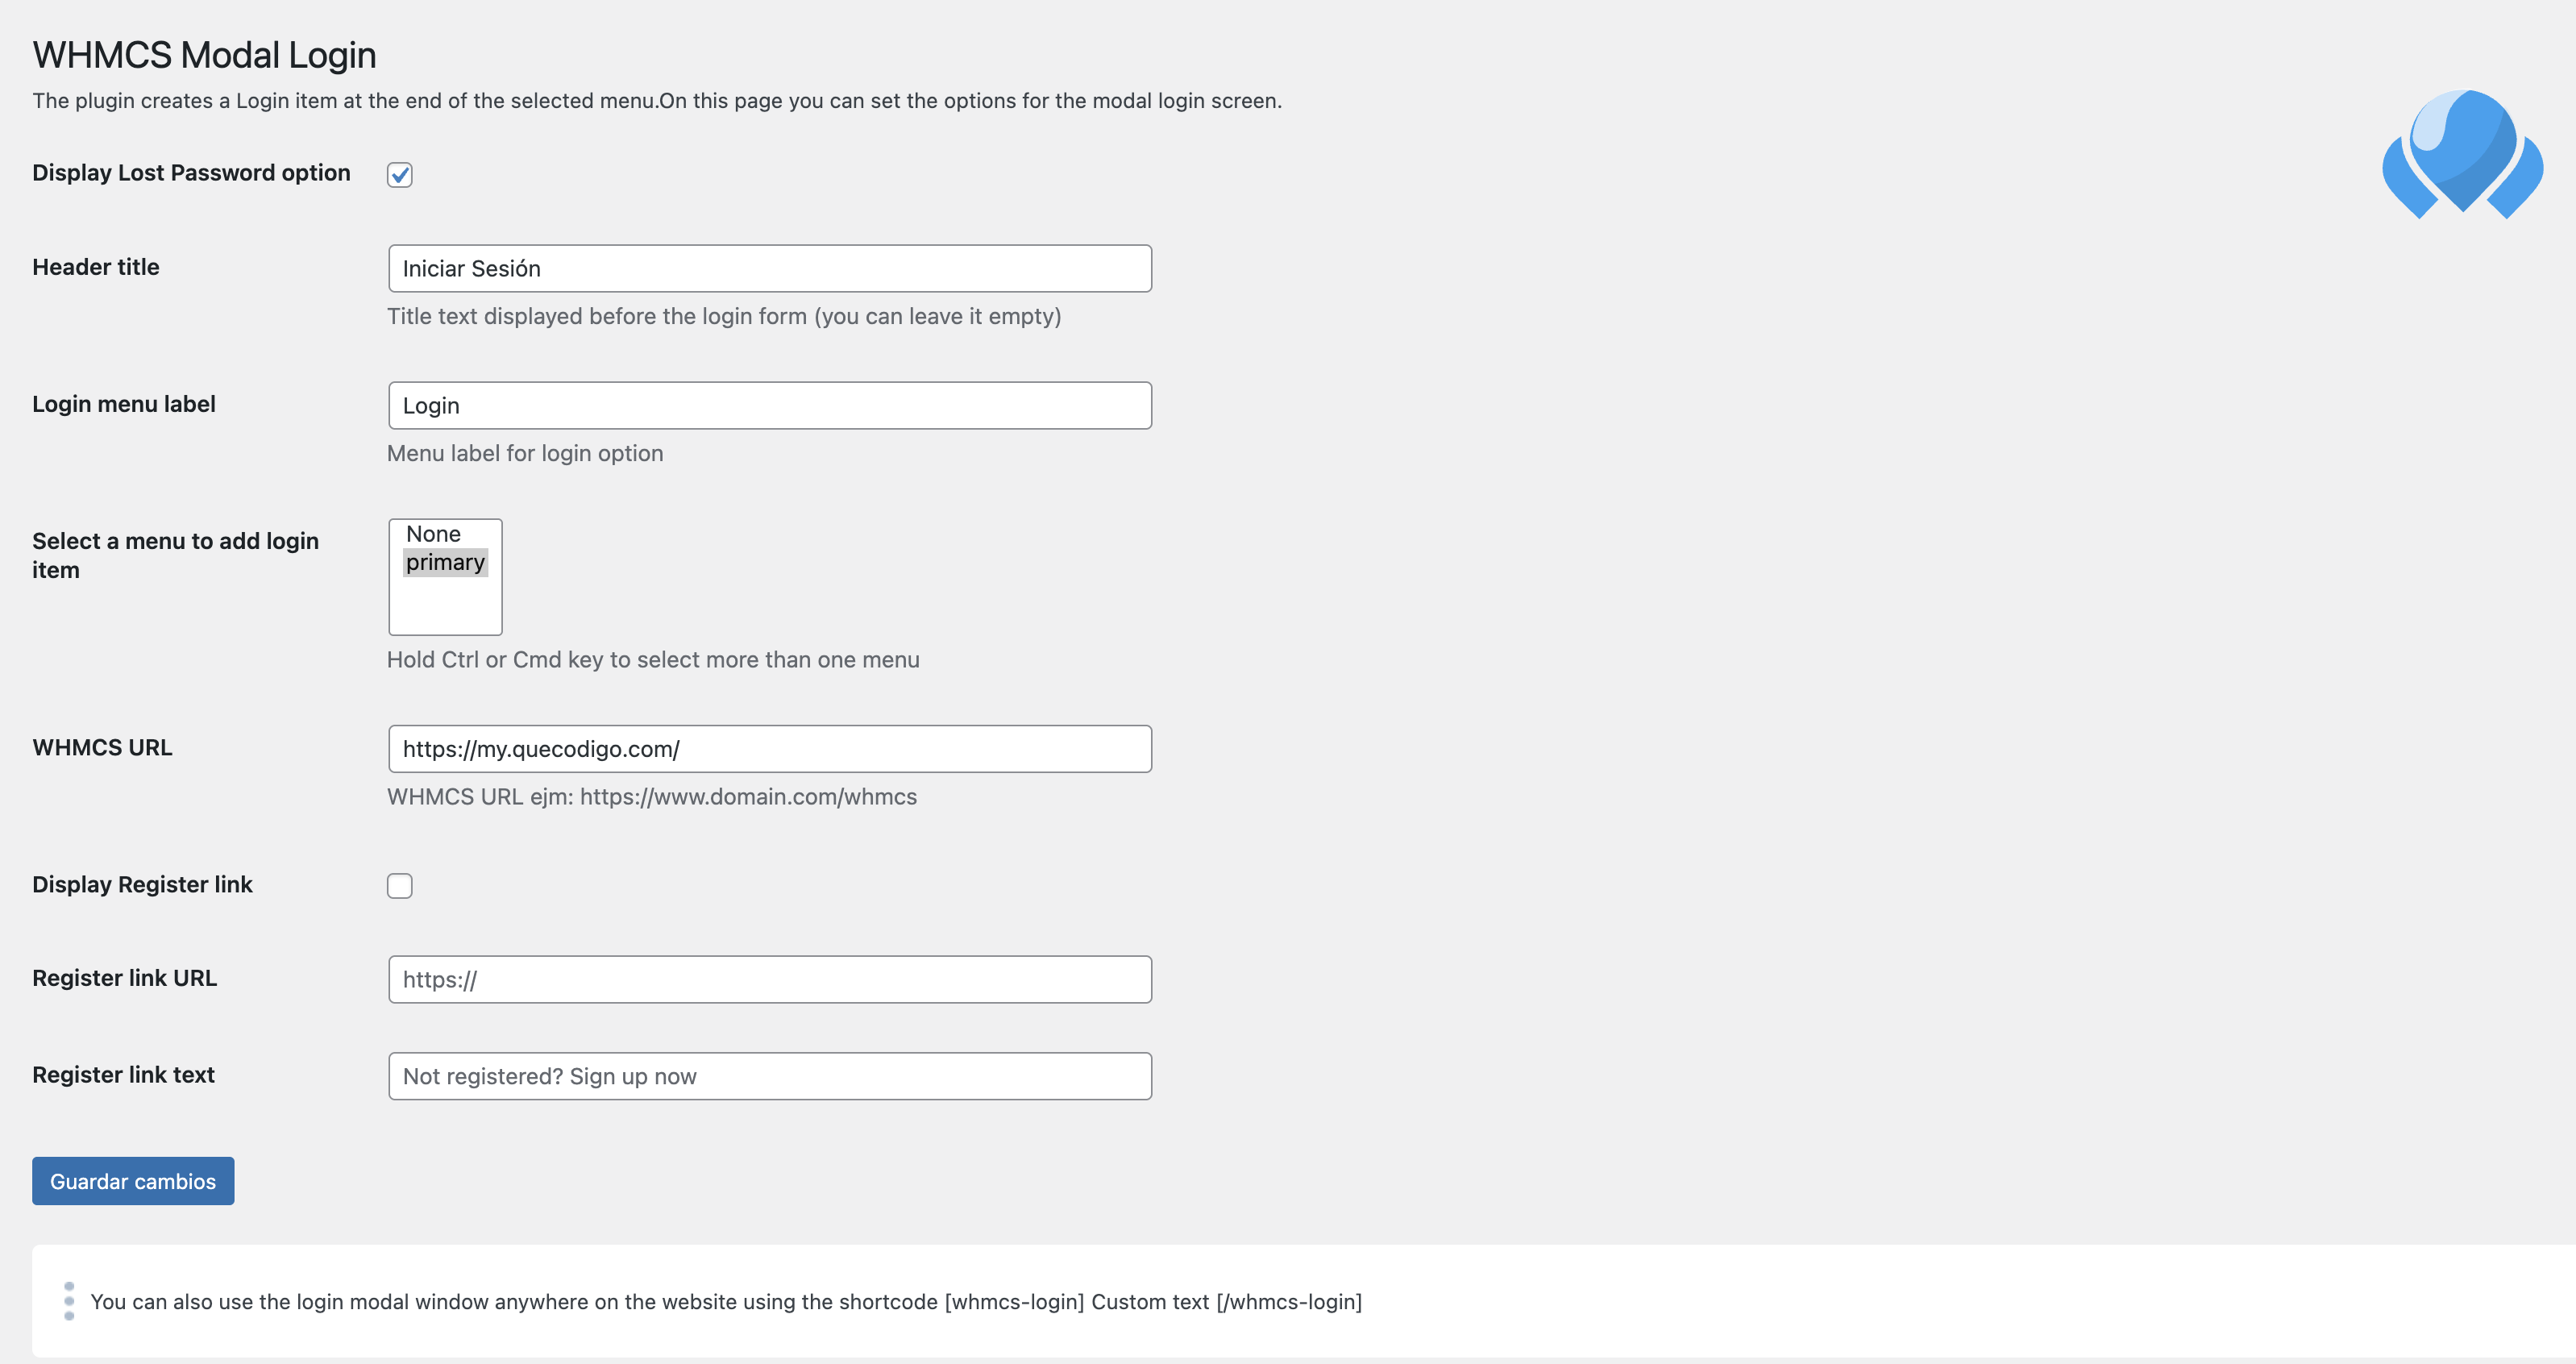
Task: Click the Header title label
Action: (96, 267)
